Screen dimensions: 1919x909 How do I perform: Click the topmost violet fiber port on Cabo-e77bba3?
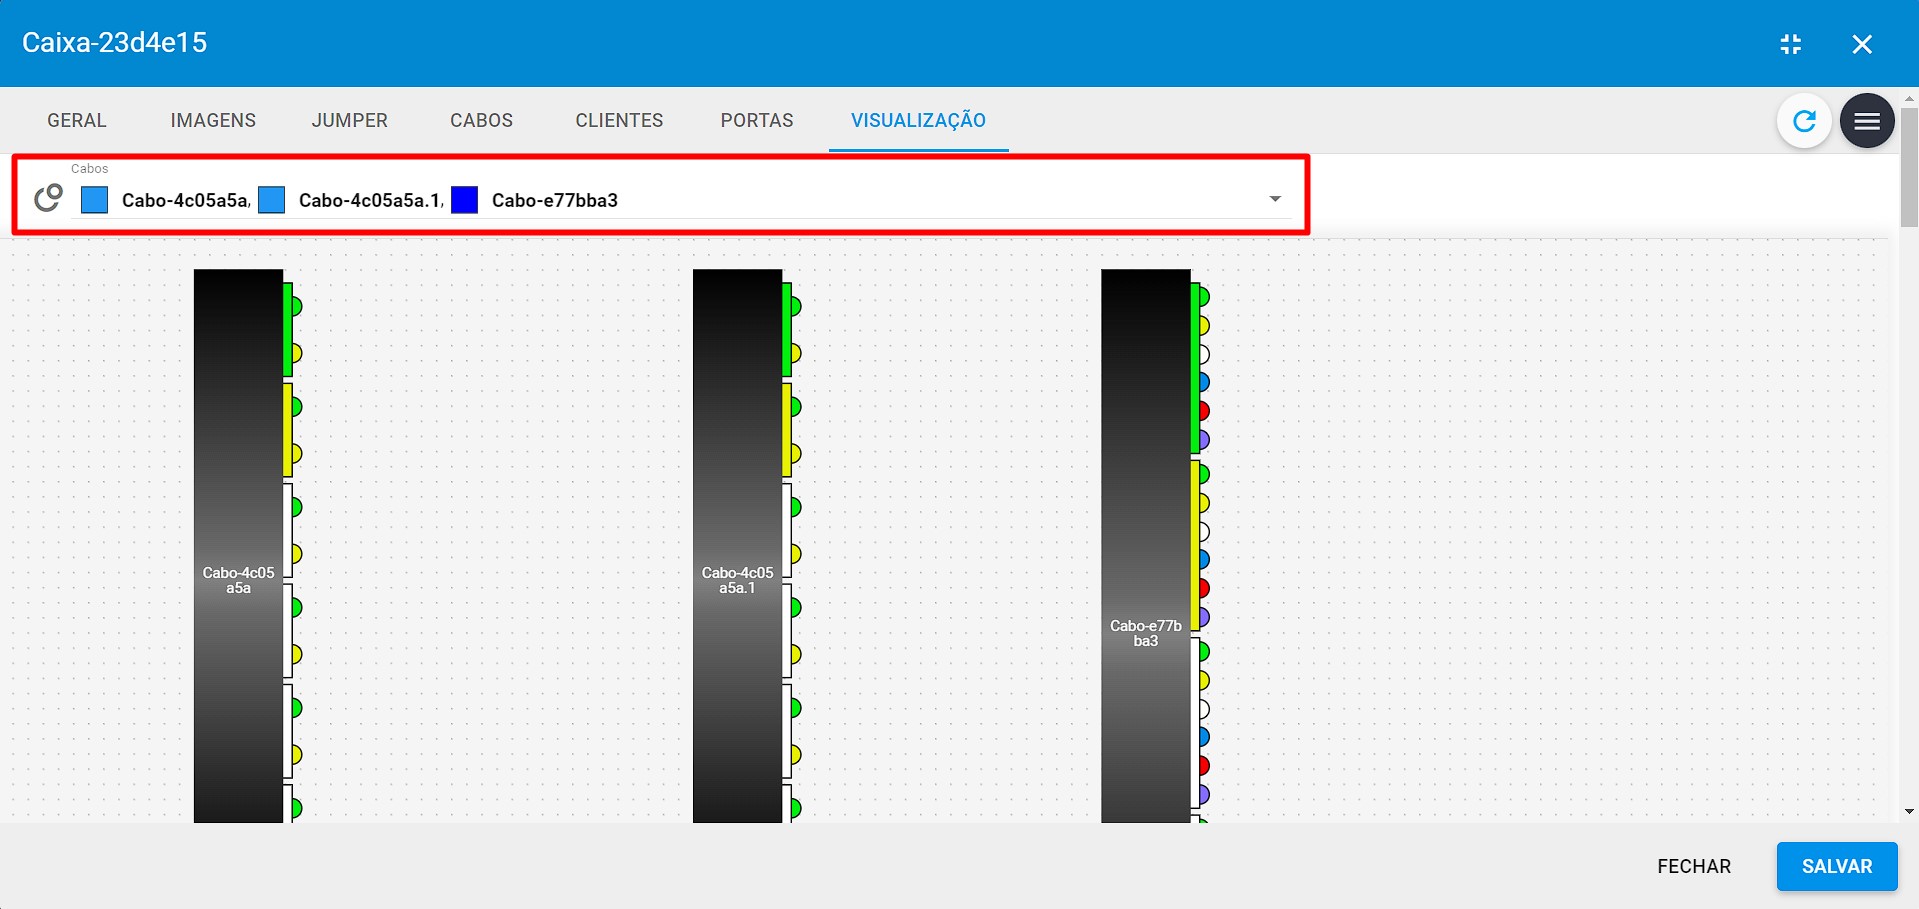pyautogui.click(x=1205, y=439)
